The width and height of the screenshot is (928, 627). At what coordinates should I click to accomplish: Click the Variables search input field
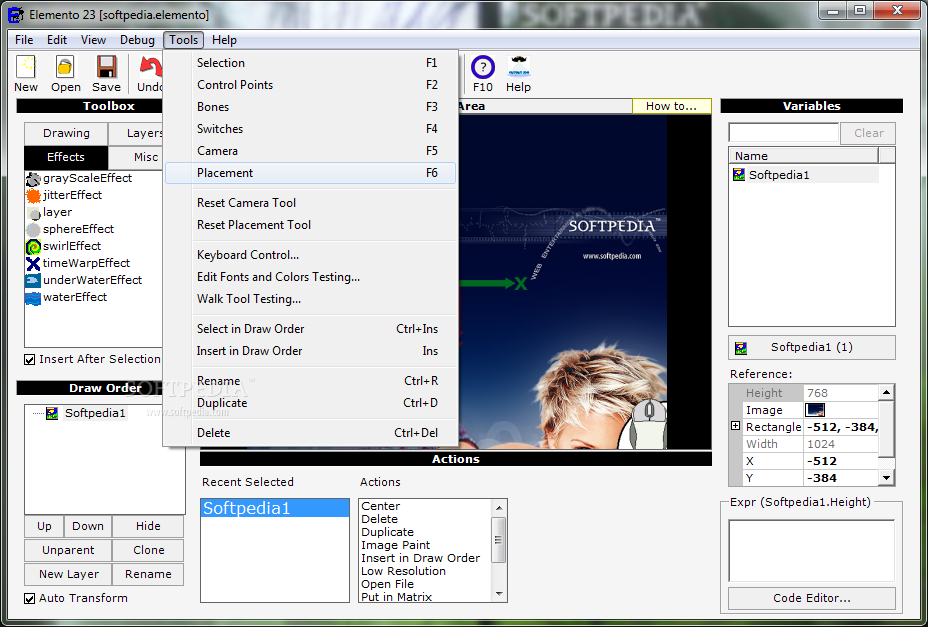click(x=784, y=133)
